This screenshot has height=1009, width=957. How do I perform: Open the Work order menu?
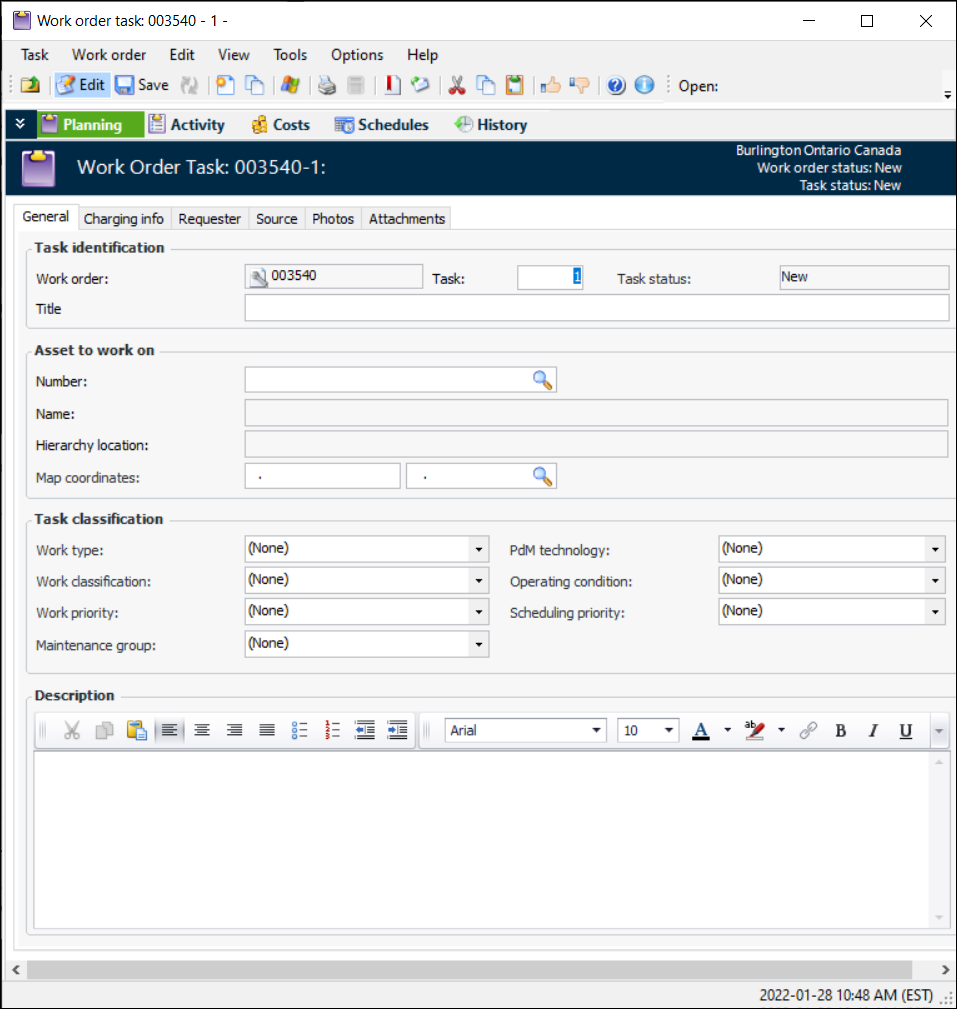[x=109, y=55]
